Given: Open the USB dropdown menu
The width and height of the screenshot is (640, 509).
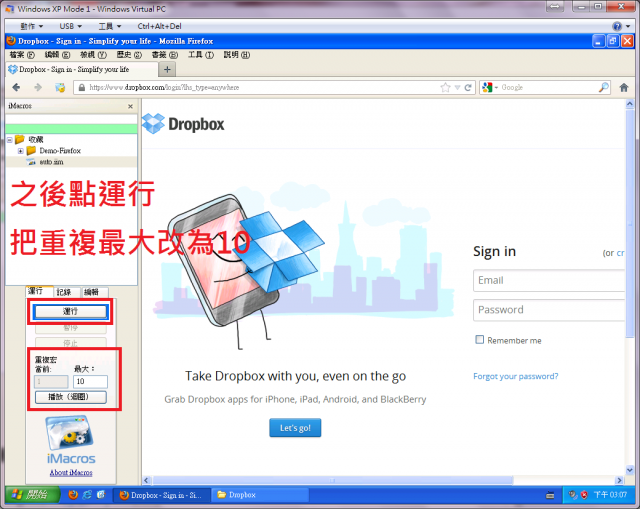Looking at the screenshot, I should click(x=71, y=26).
